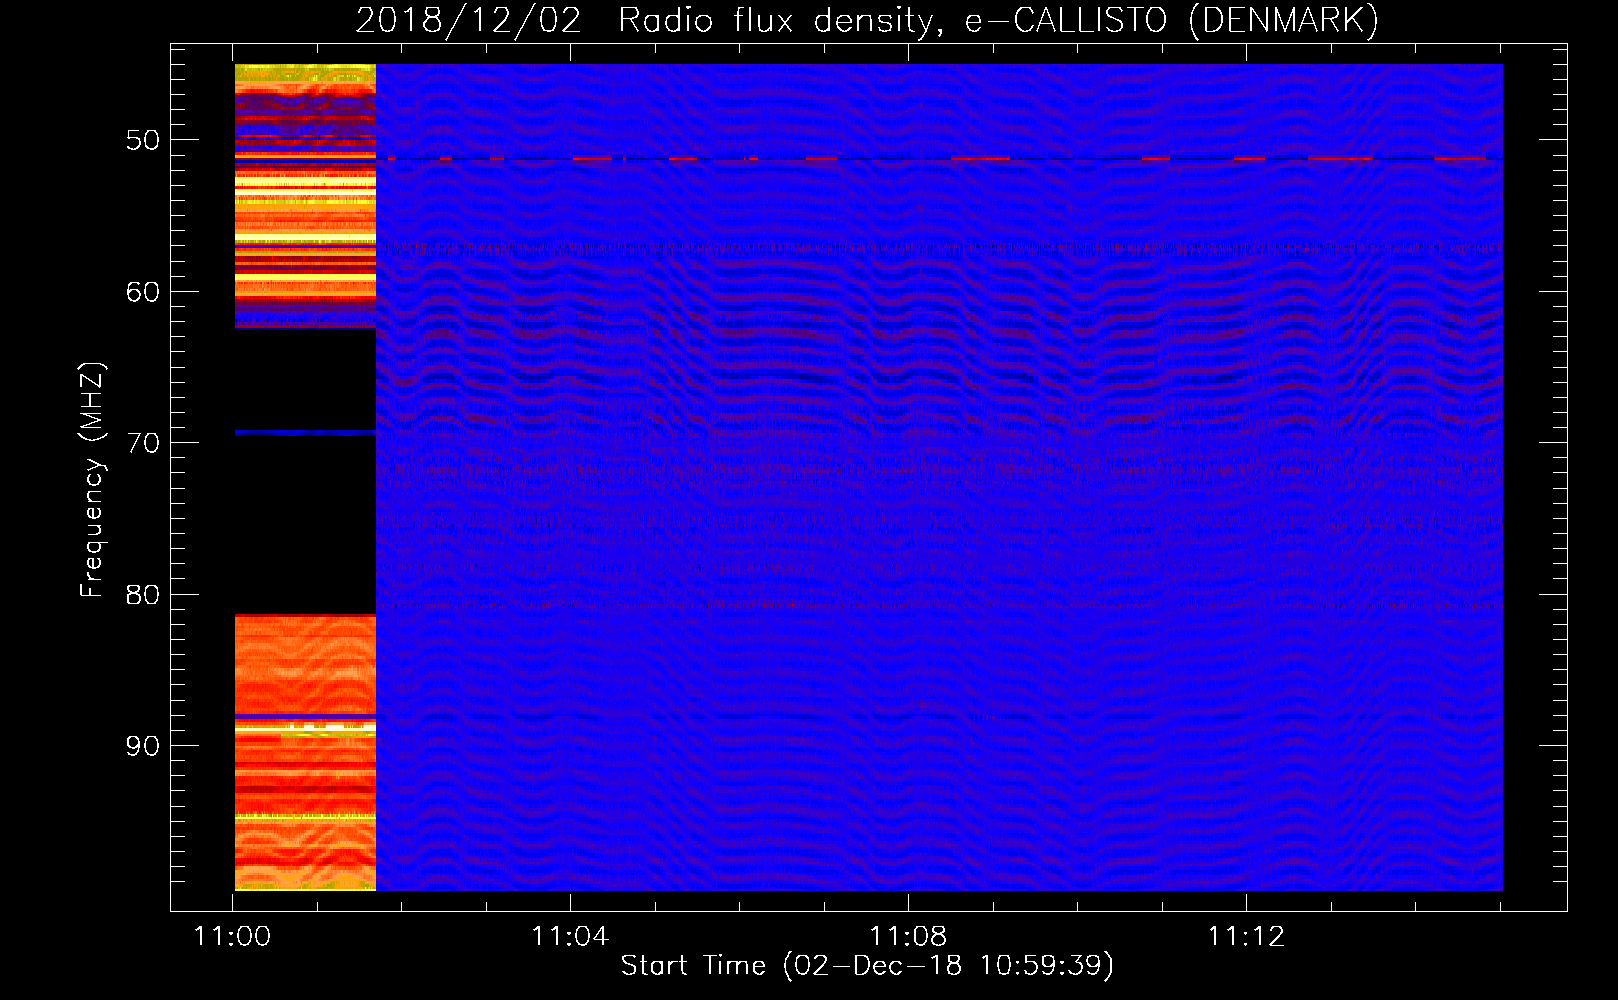Click the "11:04" time tick label
The height and width of the screenshot is (1000, 1618).
(570, 937)
